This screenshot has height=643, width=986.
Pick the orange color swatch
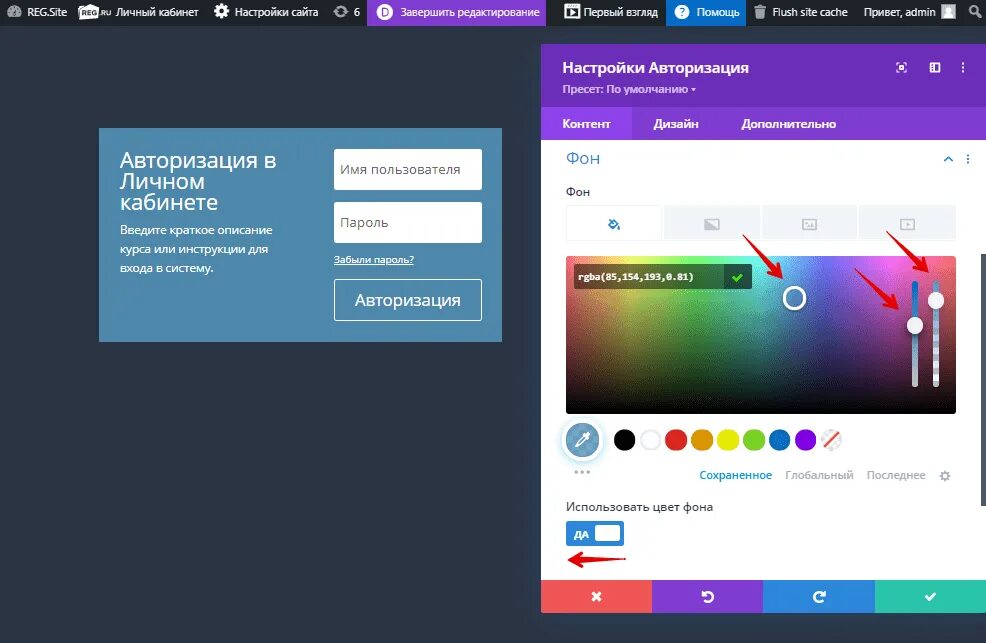point(702,440)
